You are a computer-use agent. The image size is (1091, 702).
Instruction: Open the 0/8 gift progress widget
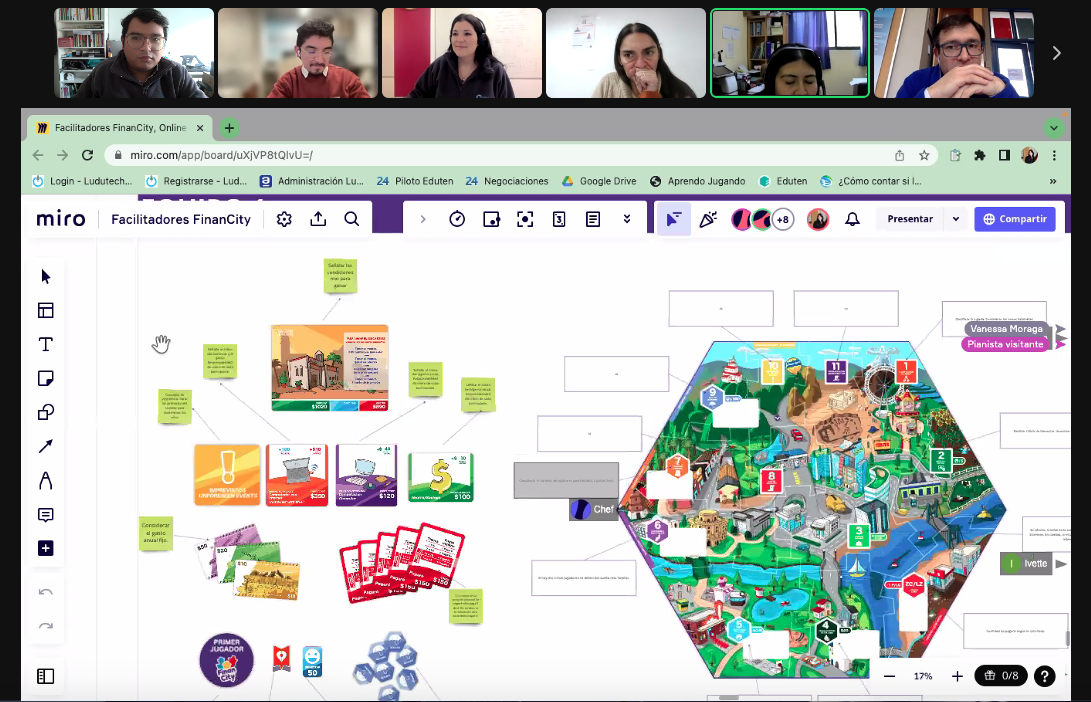click(x=1001, y=676)
